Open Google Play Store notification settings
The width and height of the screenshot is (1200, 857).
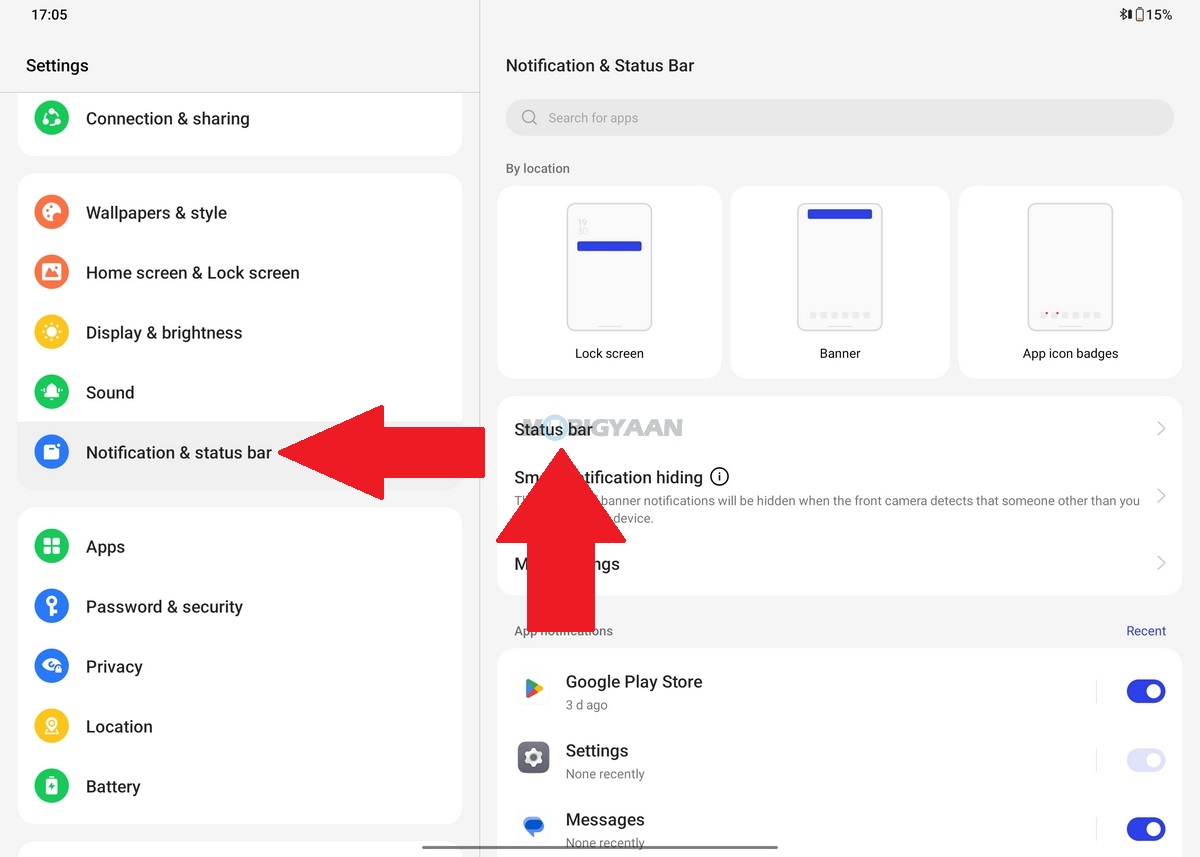click(634, 691)
